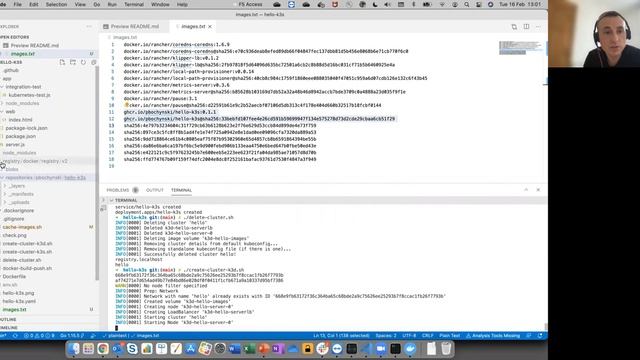640x360 pixels.
Task: Open Dockerfile in explorer
Action: [14, 276]
